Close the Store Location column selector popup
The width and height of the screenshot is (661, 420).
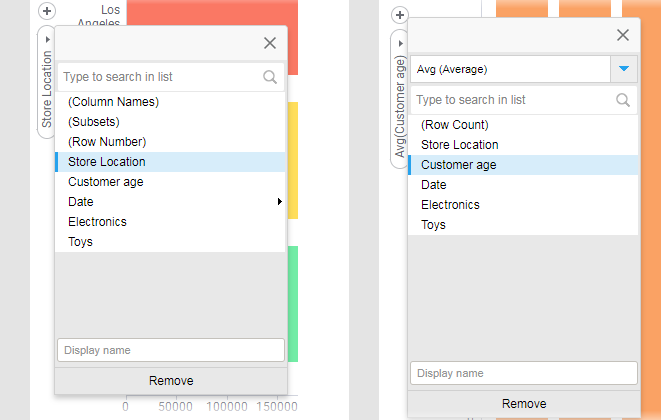coord(269,43)
